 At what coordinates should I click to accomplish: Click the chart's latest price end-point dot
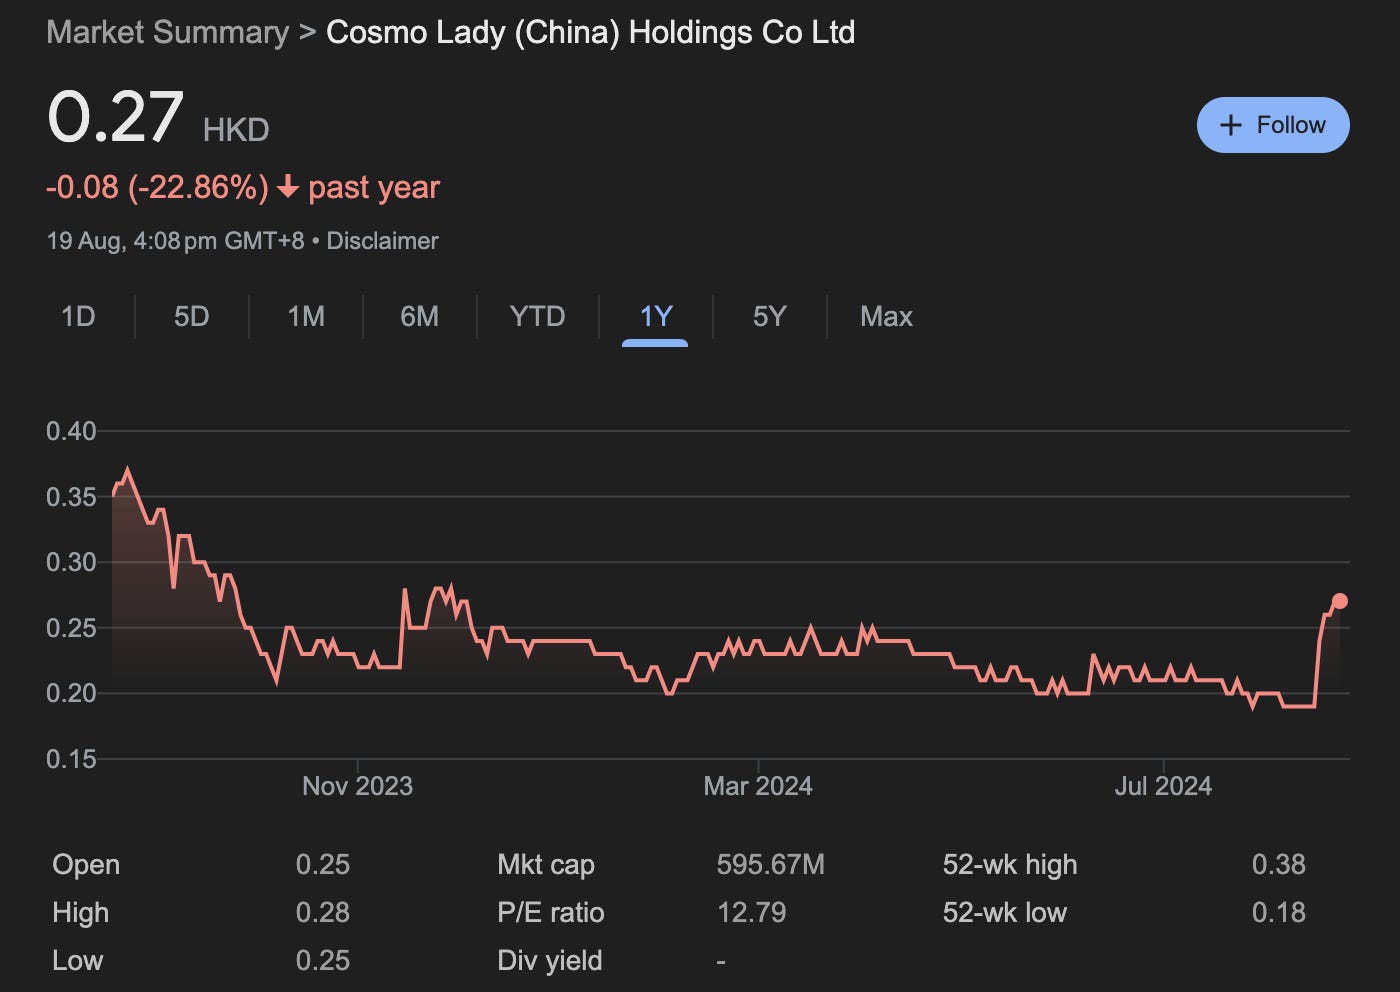coord(1340,601)
